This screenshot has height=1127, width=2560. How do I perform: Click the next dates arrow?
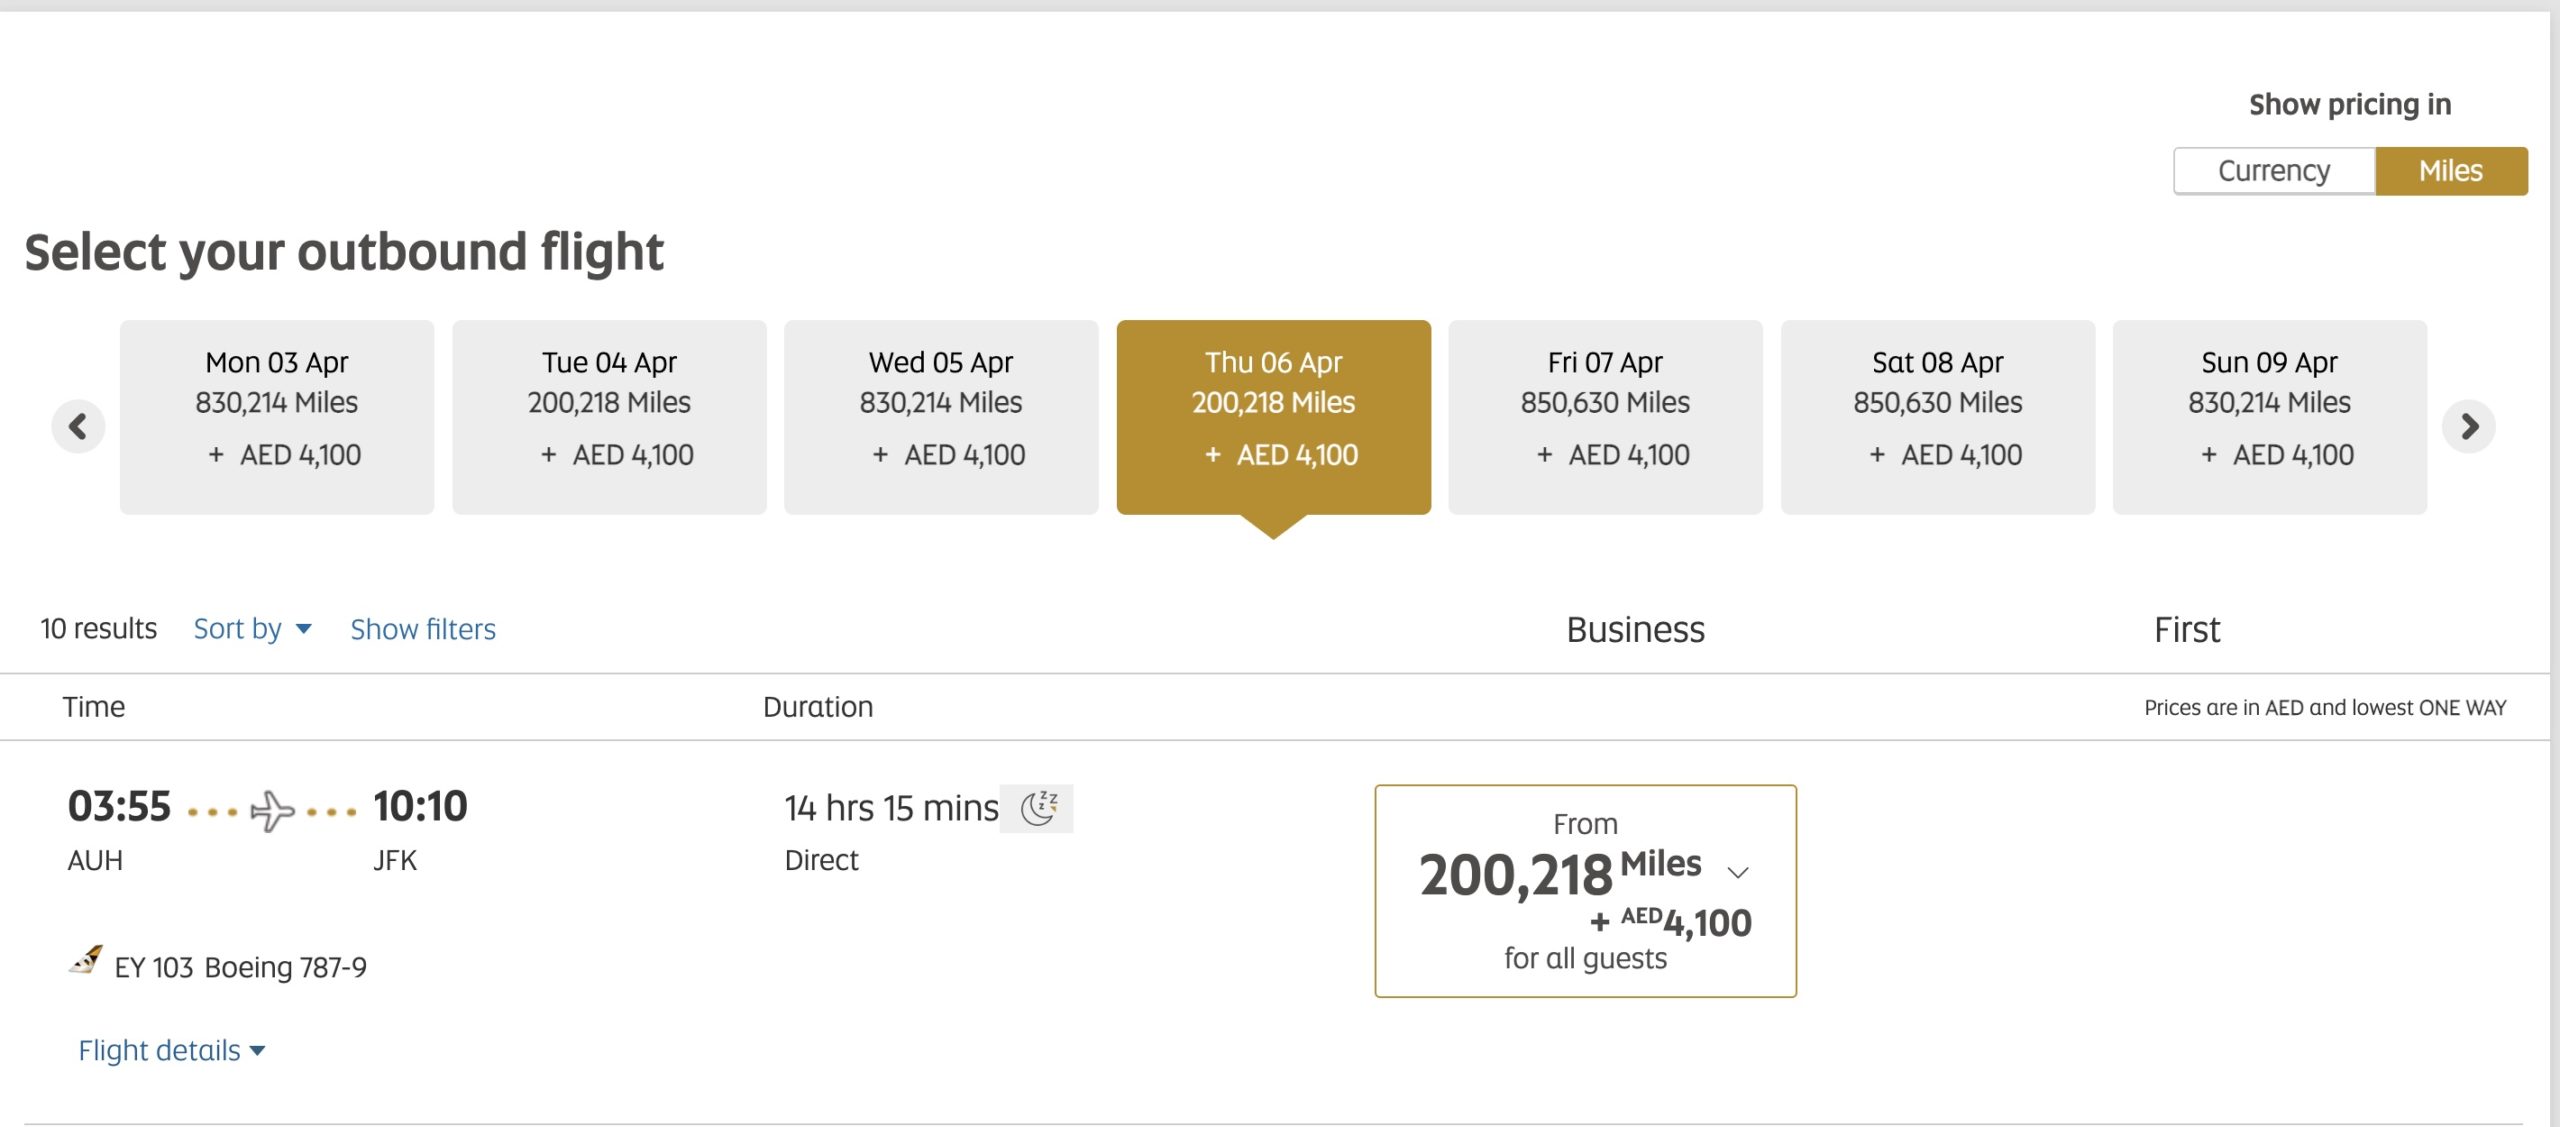(x=2468, y=427)
